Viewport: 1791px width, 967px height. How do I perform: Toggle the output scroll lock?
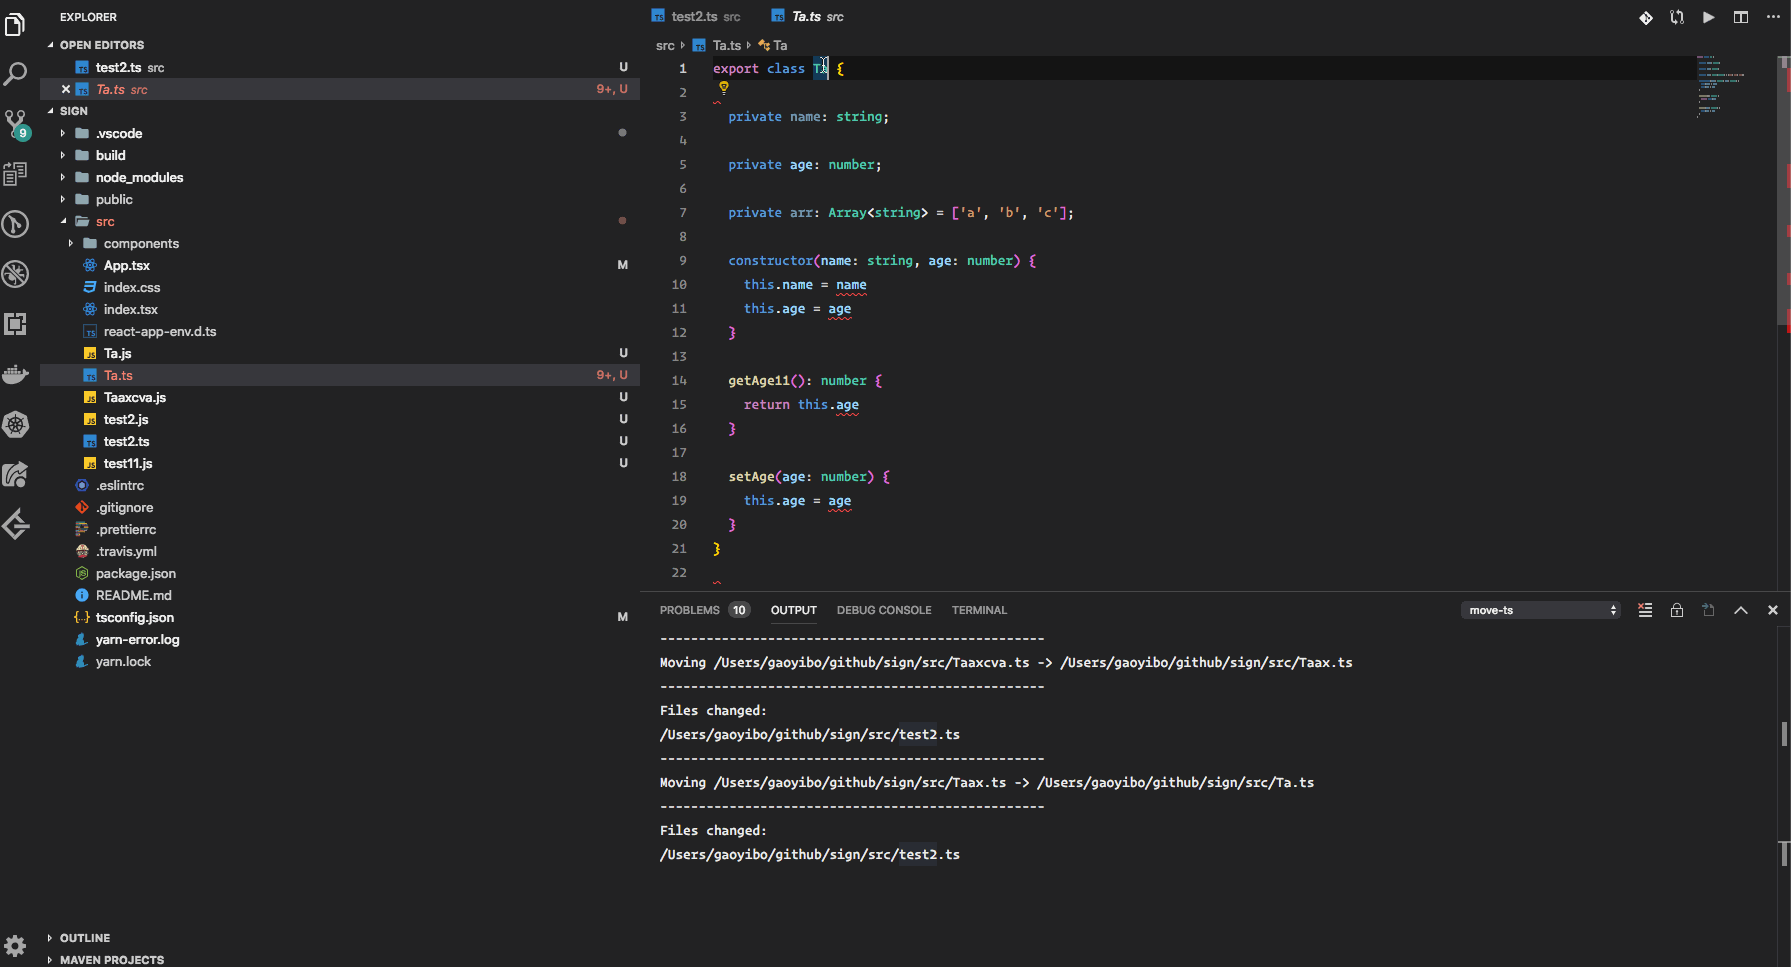click(1677, 610)
